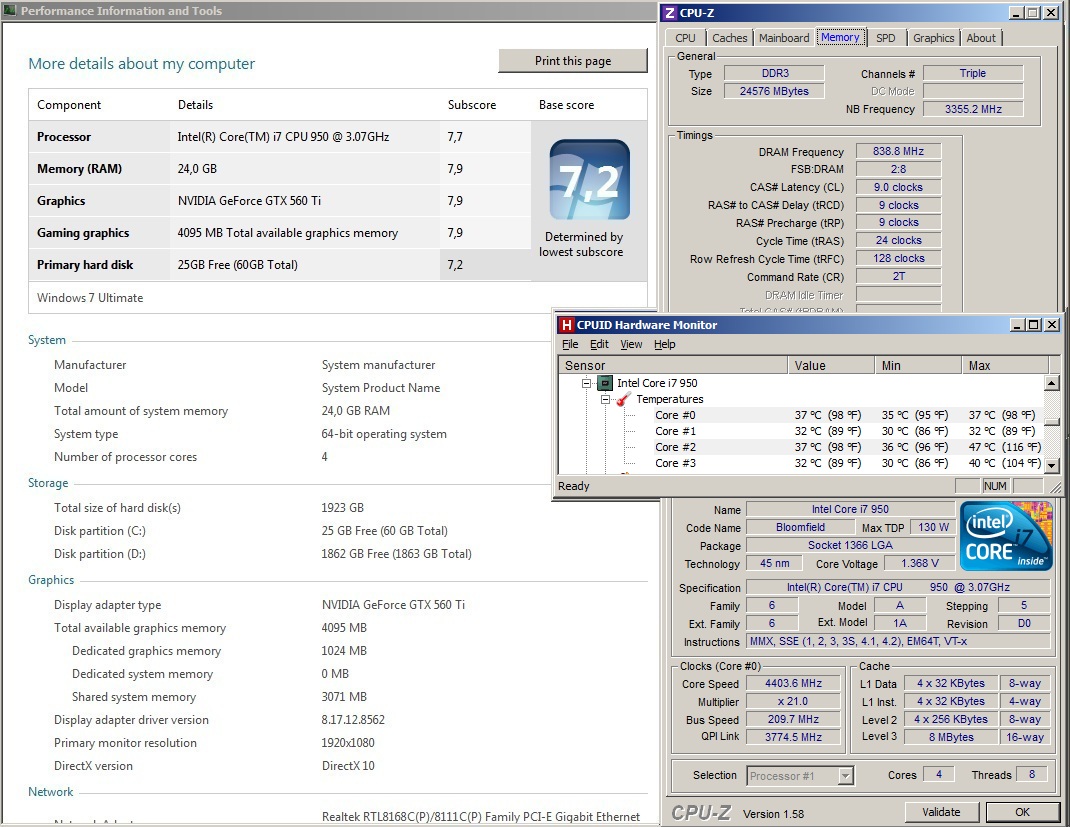Click the NUM indicator in status bar
This screenshot has height=827, width=1070.
(x=995, y=486)
